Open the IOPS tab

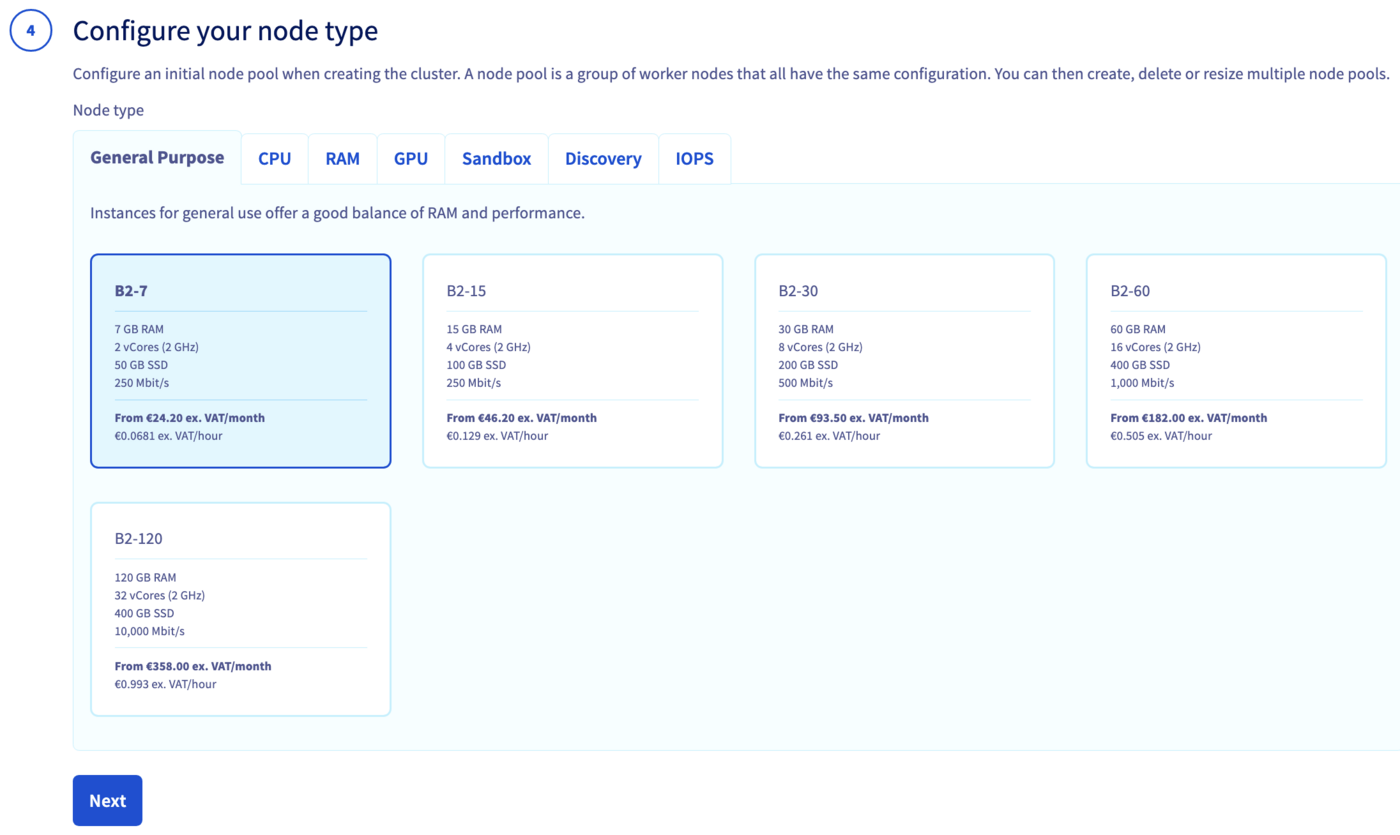(694, 158)
